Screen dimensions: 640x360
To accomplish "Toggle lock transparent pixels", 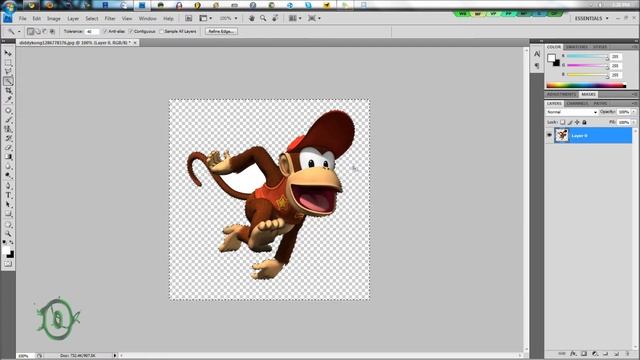I will 562,122.
